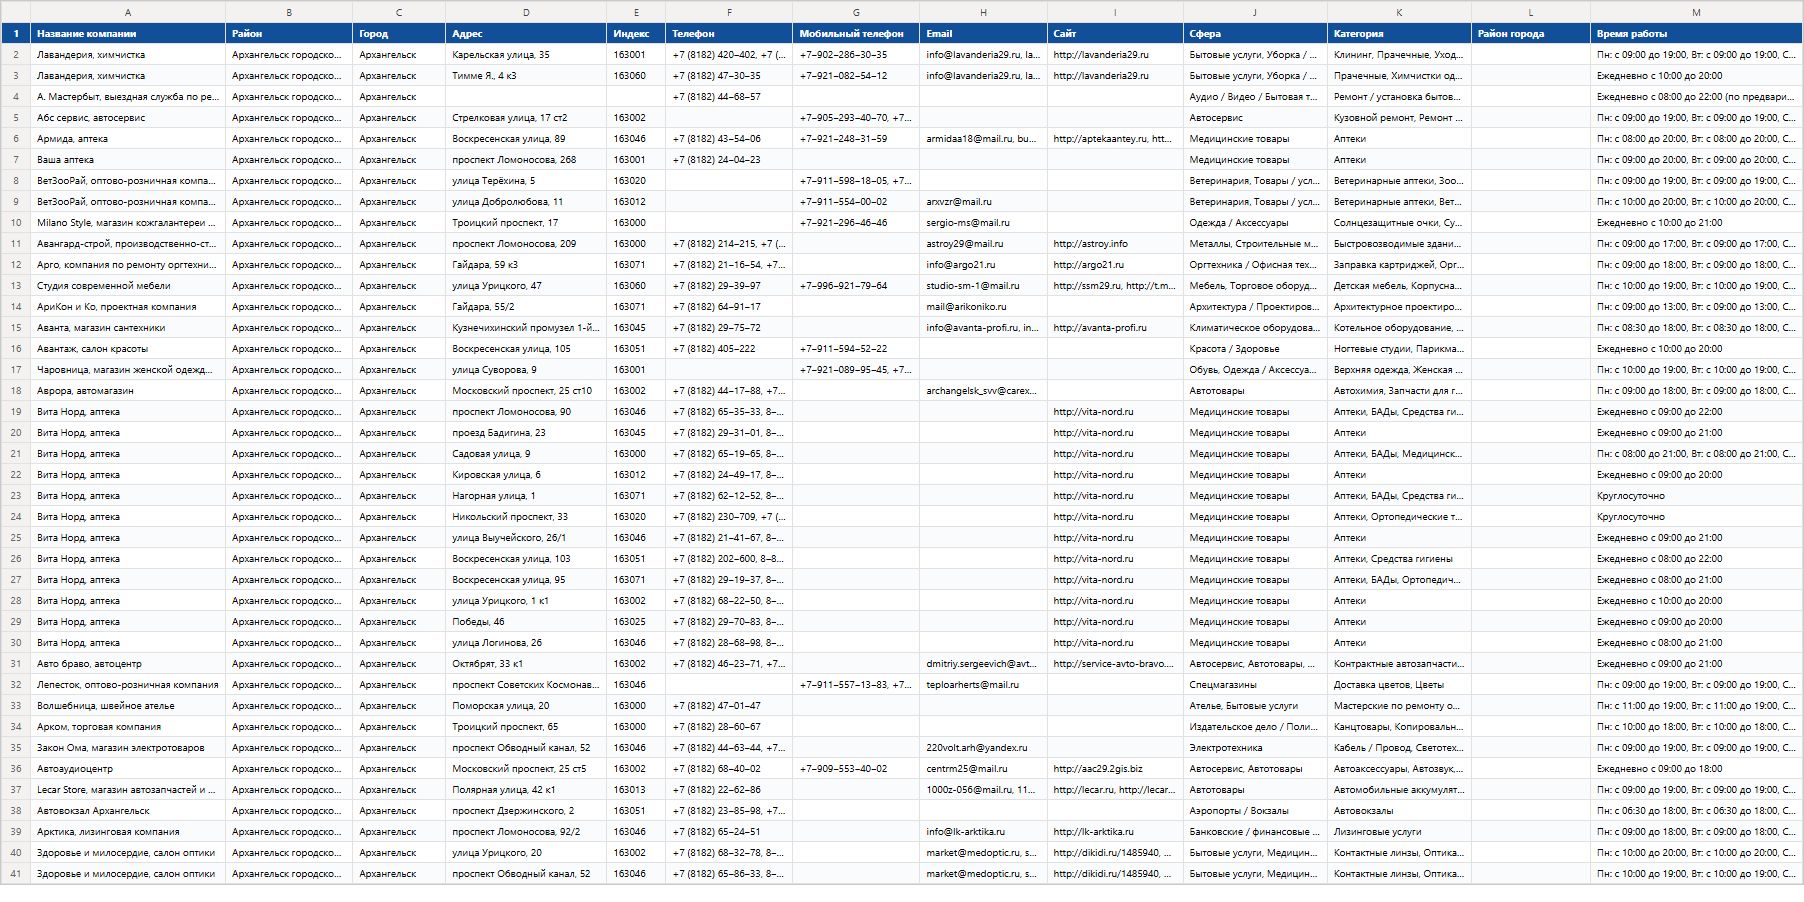The image size is (1804, 902).
Task: Select the cell "Авто браво, автоцентр"
Action: (128, 664)
